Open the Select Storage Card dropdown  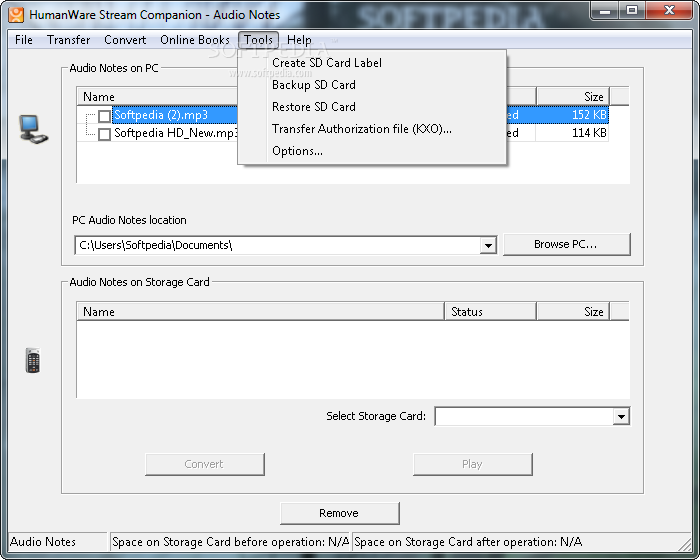point(621,417)
